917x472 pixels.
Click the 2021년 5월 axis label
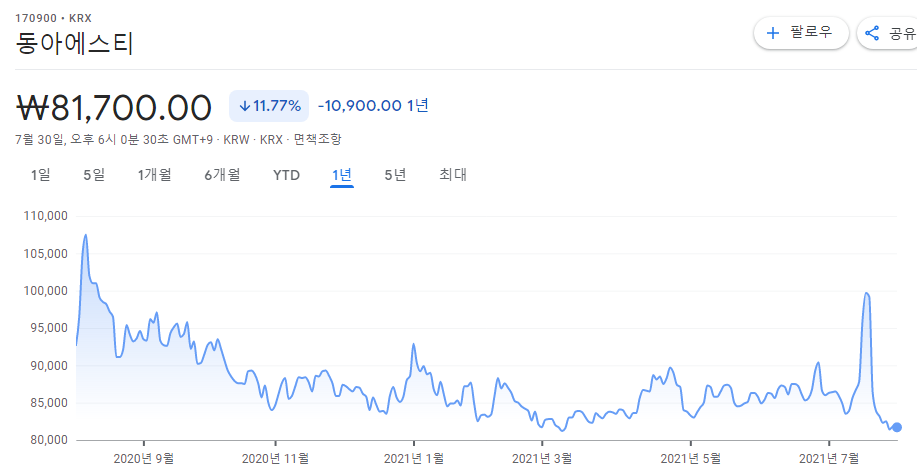coord(691,459)
